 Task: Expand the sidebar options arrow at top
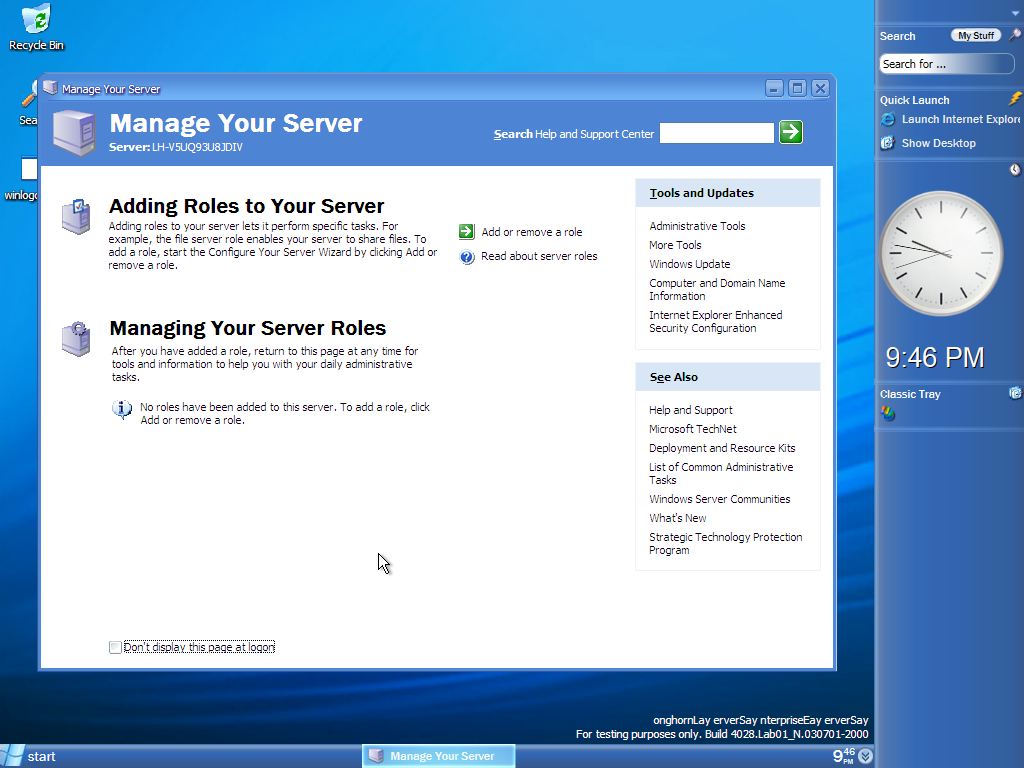pos(1014,11)
